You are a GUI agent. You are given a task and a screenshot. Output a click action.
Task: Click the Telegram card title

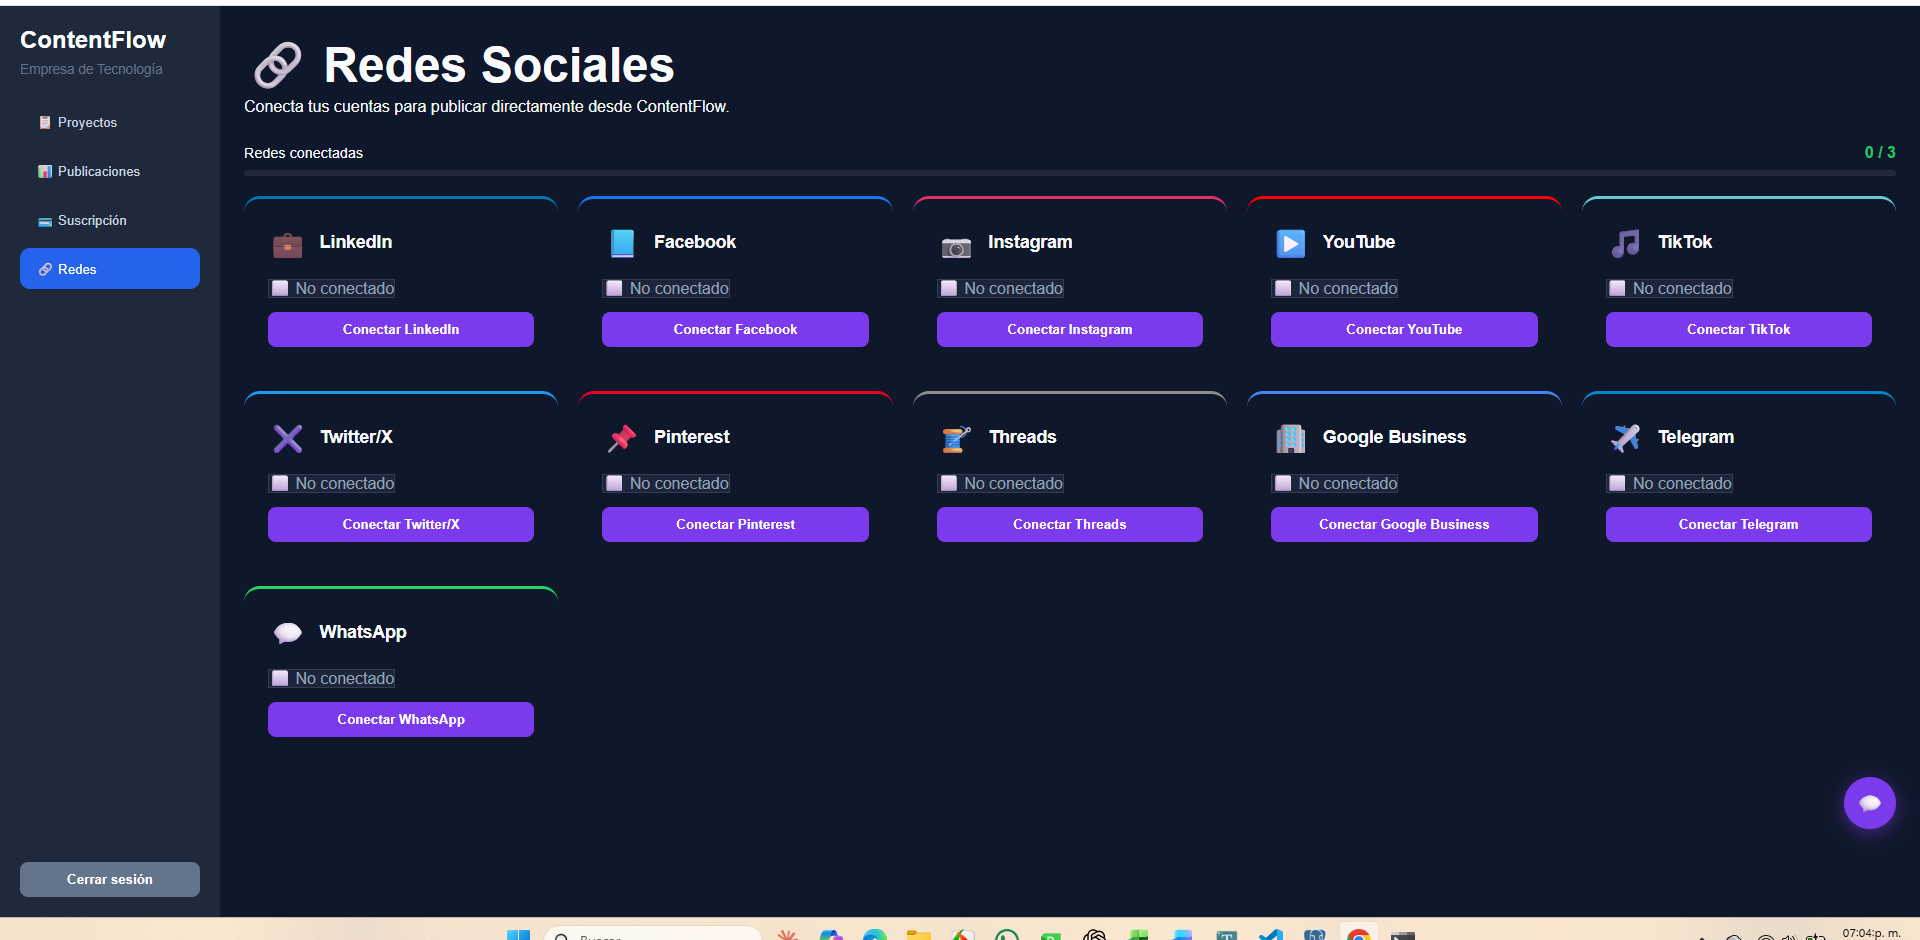(1696, 437)
